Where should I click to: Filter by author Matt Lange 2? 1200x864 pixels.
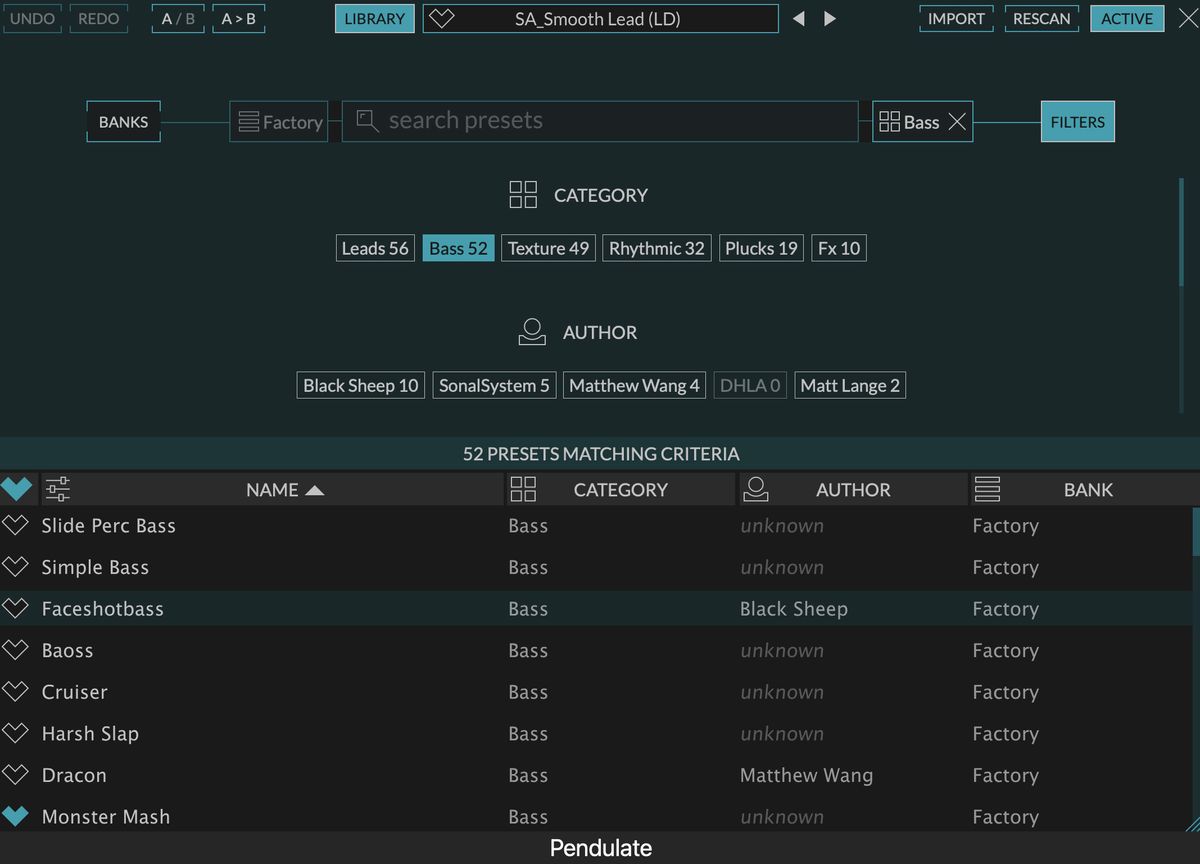850,385
